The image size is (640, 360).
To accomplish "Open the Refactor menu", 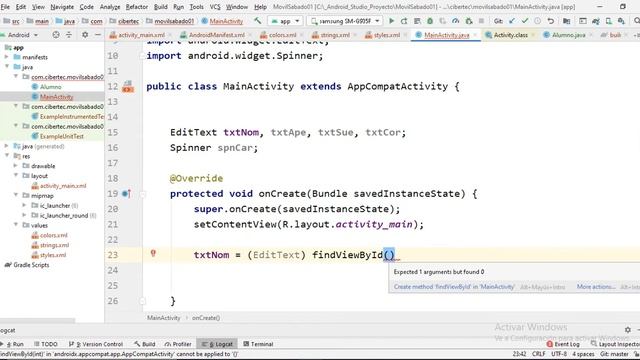I will 137,7.
